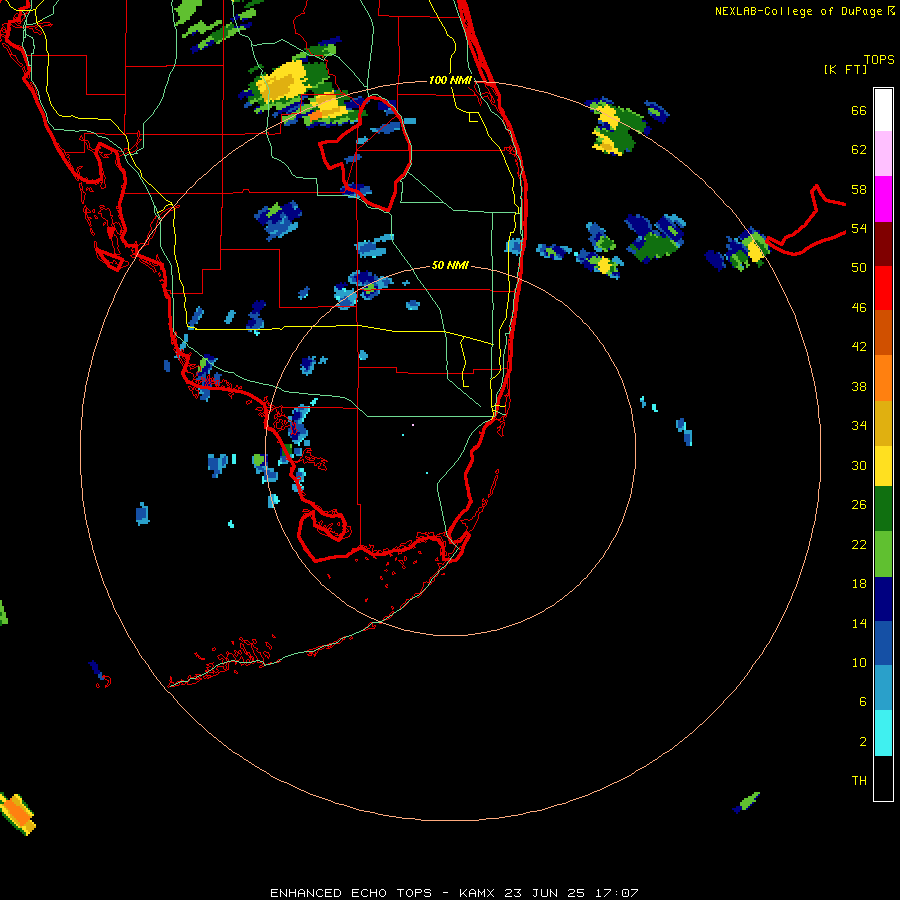Image resolution: width=900 pixels, height=900 pixels.
Task: Click the legend value '2'
Action: click(863, 742)
